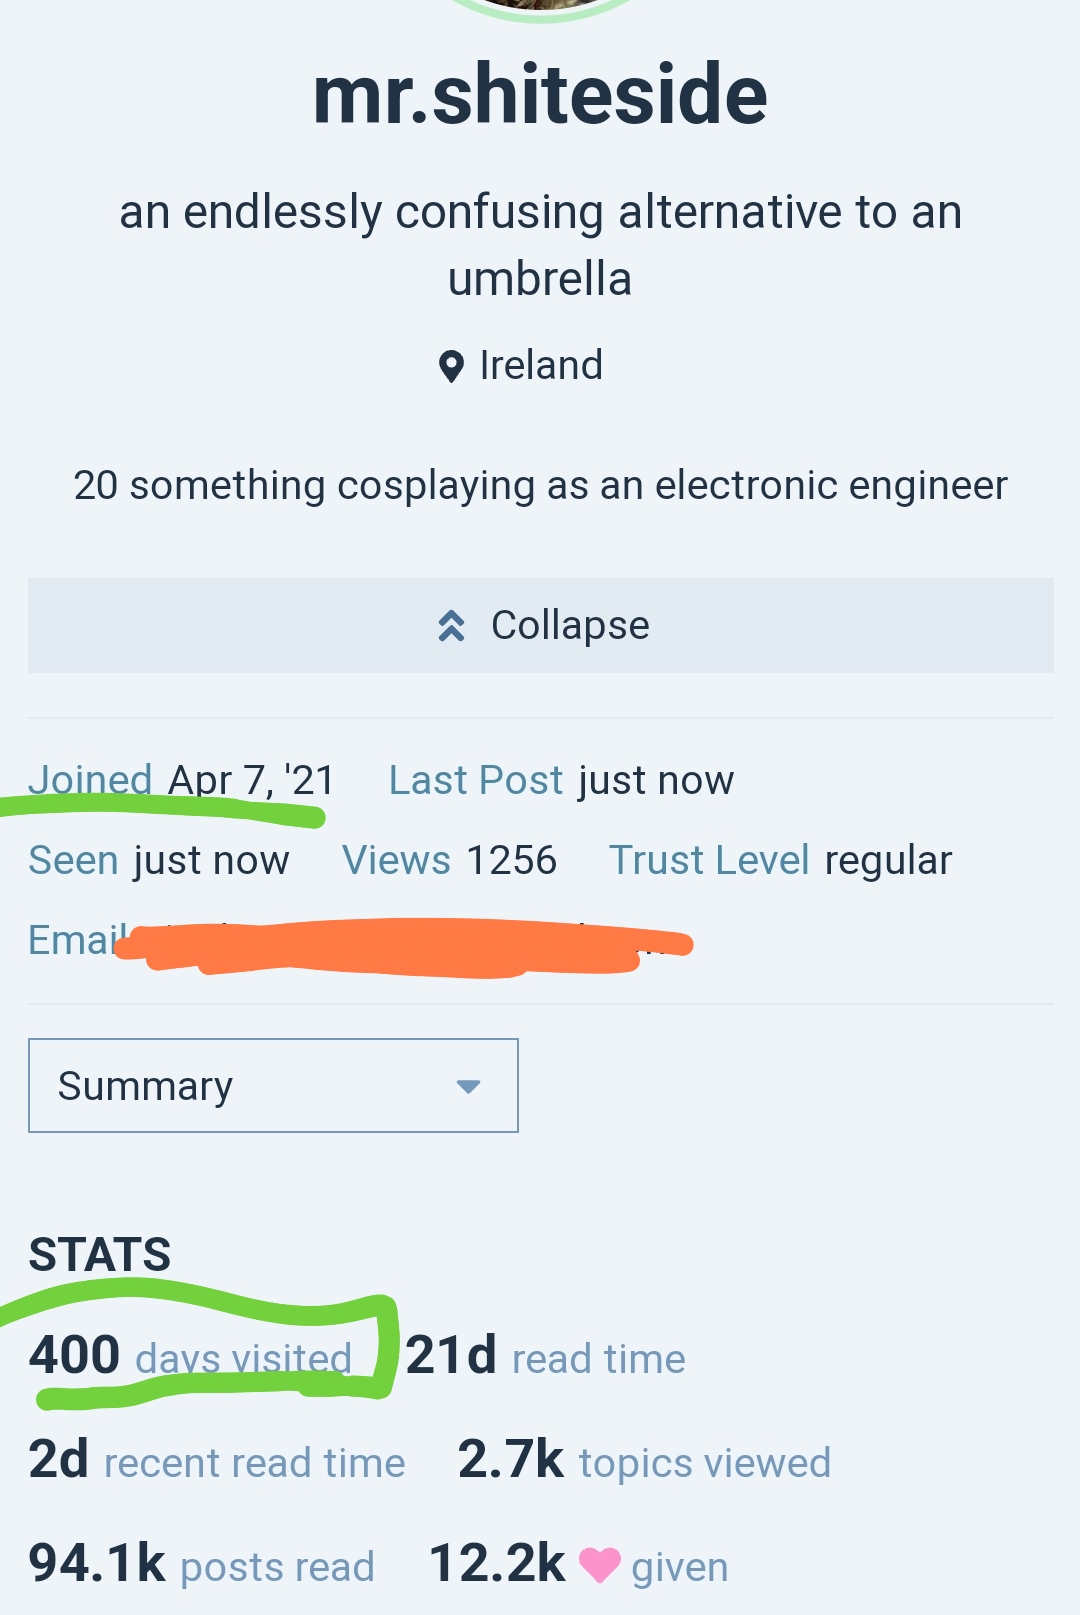Collapse the expanded profile details
Image resolution: width=1080 pixels, height=1615 pixels.
point(541,626)
